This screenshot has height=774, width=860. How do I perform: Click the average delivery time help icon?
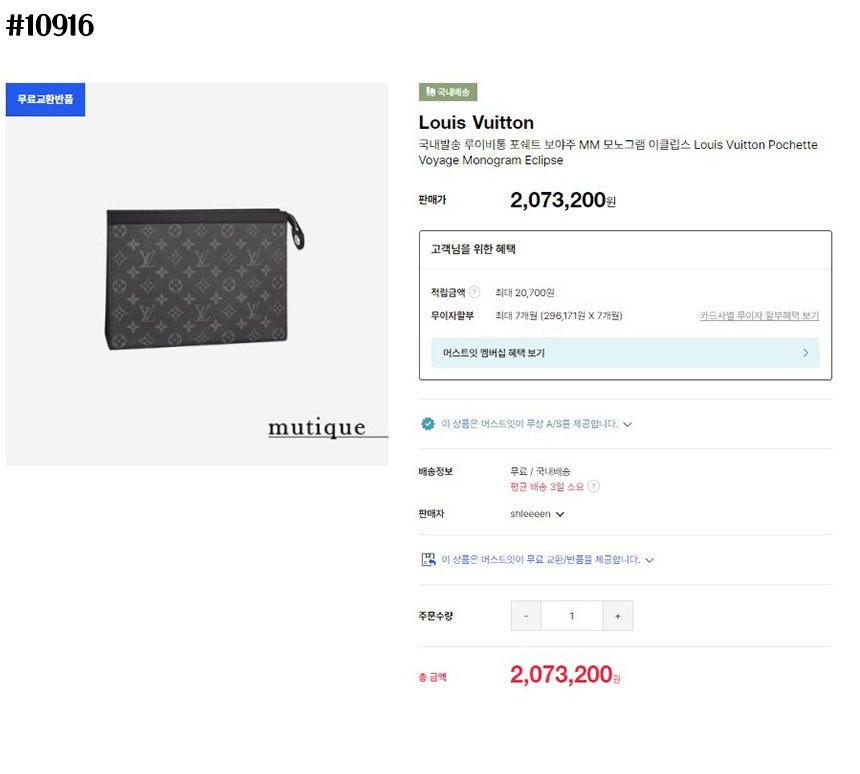pos(594,487)
